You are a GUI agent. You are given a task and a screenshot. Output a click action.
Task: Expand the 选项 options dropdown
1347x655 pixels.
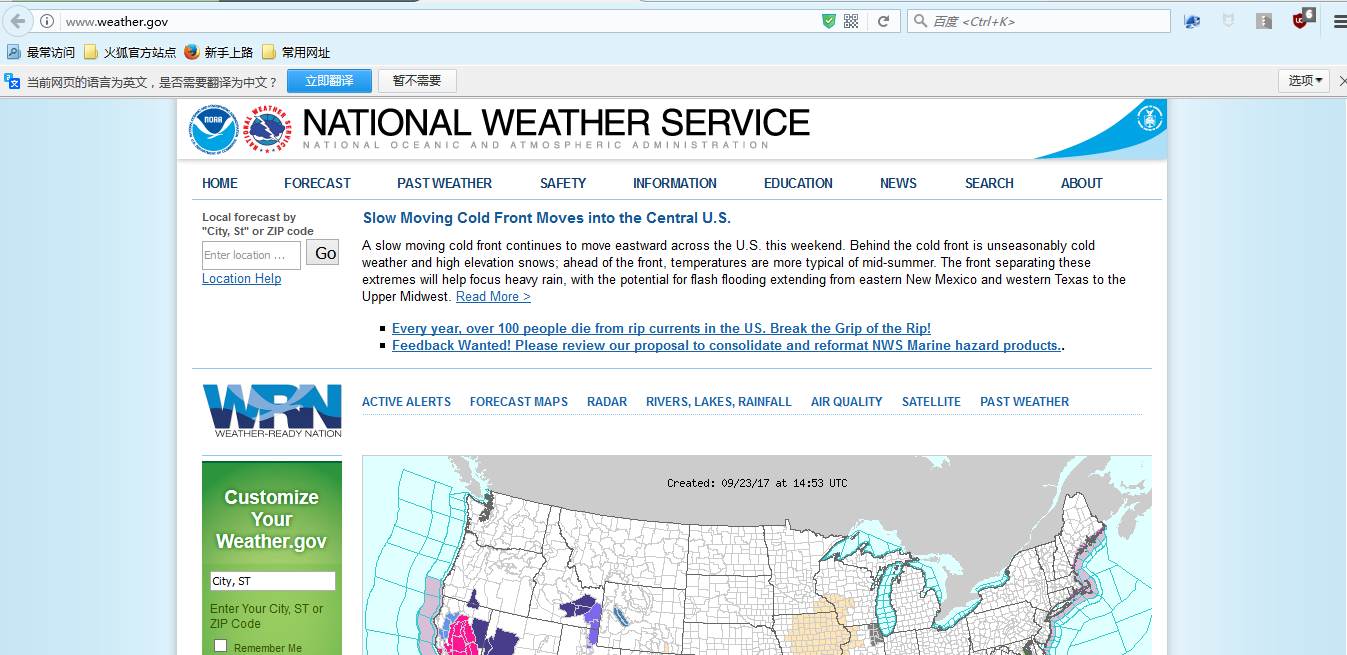pyautogui.click(x=1305, y=81)
